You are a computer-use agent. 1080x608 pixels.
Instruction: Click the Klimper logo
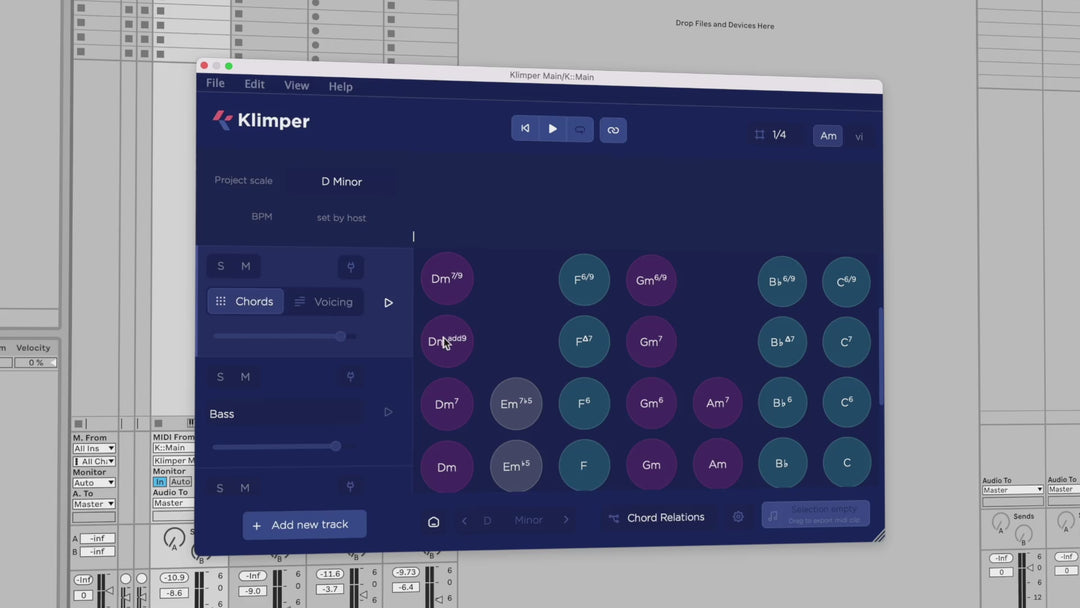pos(258,120)
